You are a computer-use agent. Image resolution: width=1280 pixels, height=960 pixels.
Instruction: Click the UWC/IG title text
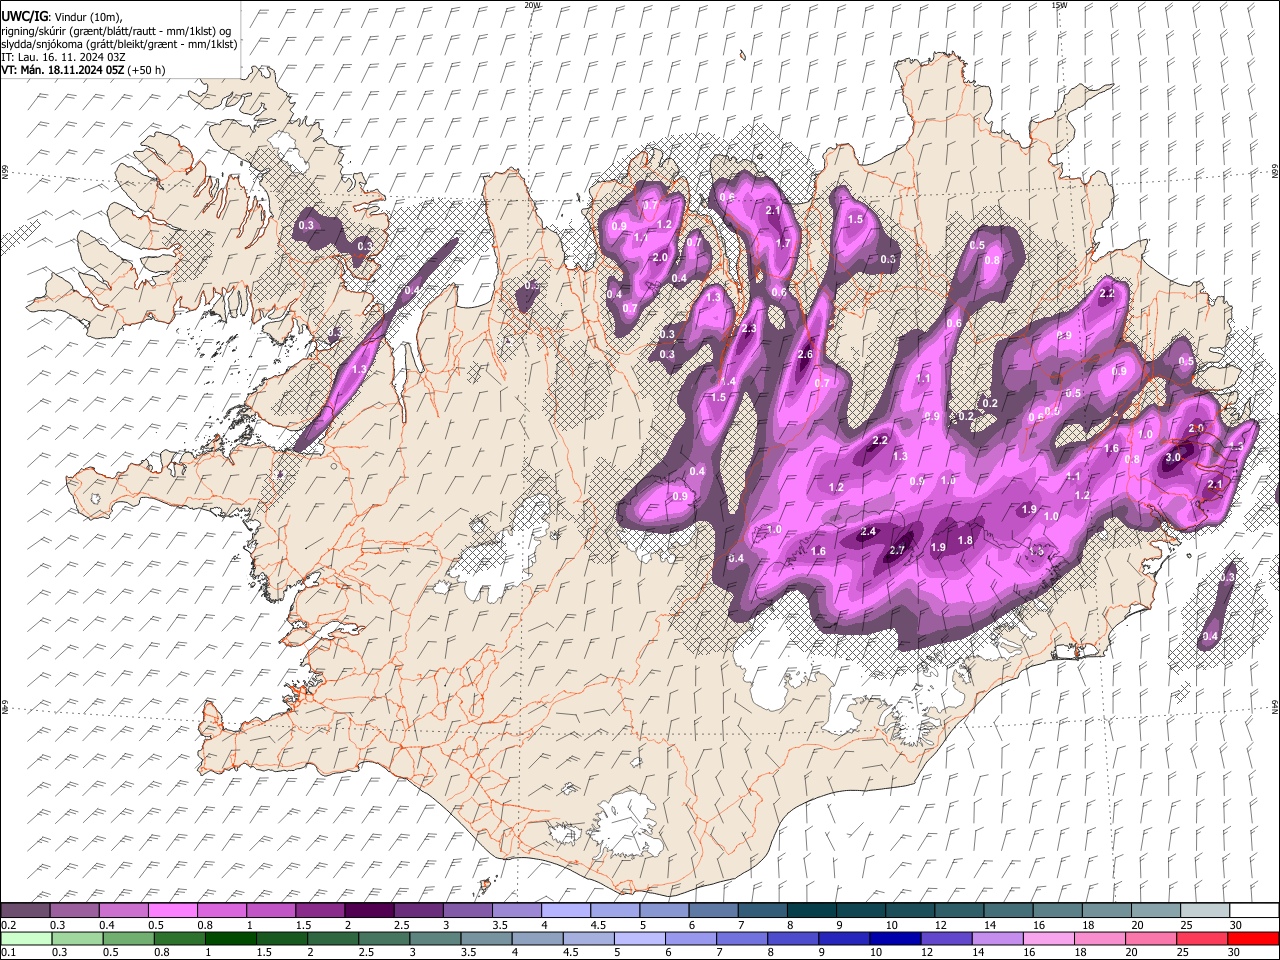[x=24, y=16]
